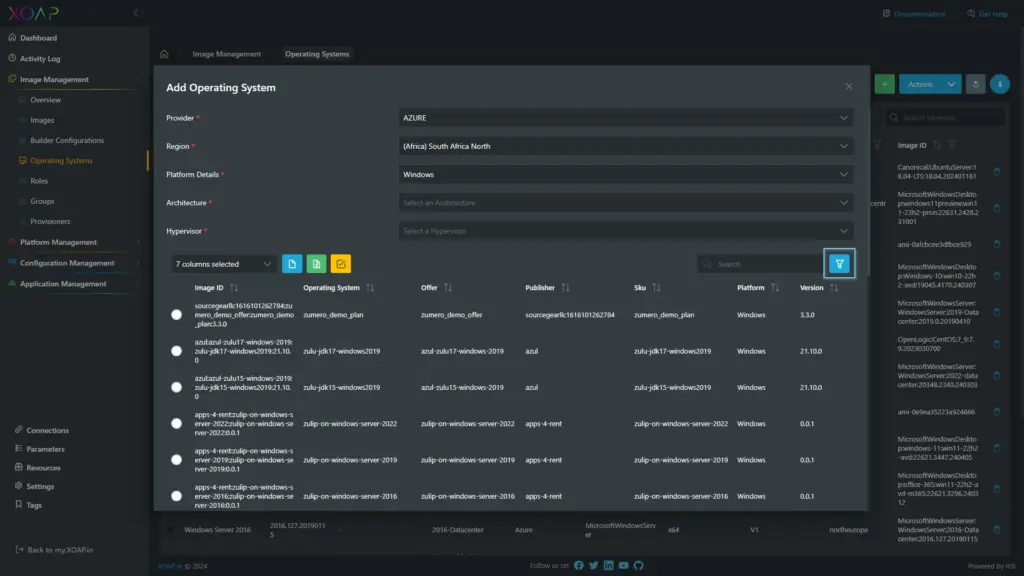This screenshot has height=576, width=1024.
Task: Open the Facebook footer icon
Action: 579,566
